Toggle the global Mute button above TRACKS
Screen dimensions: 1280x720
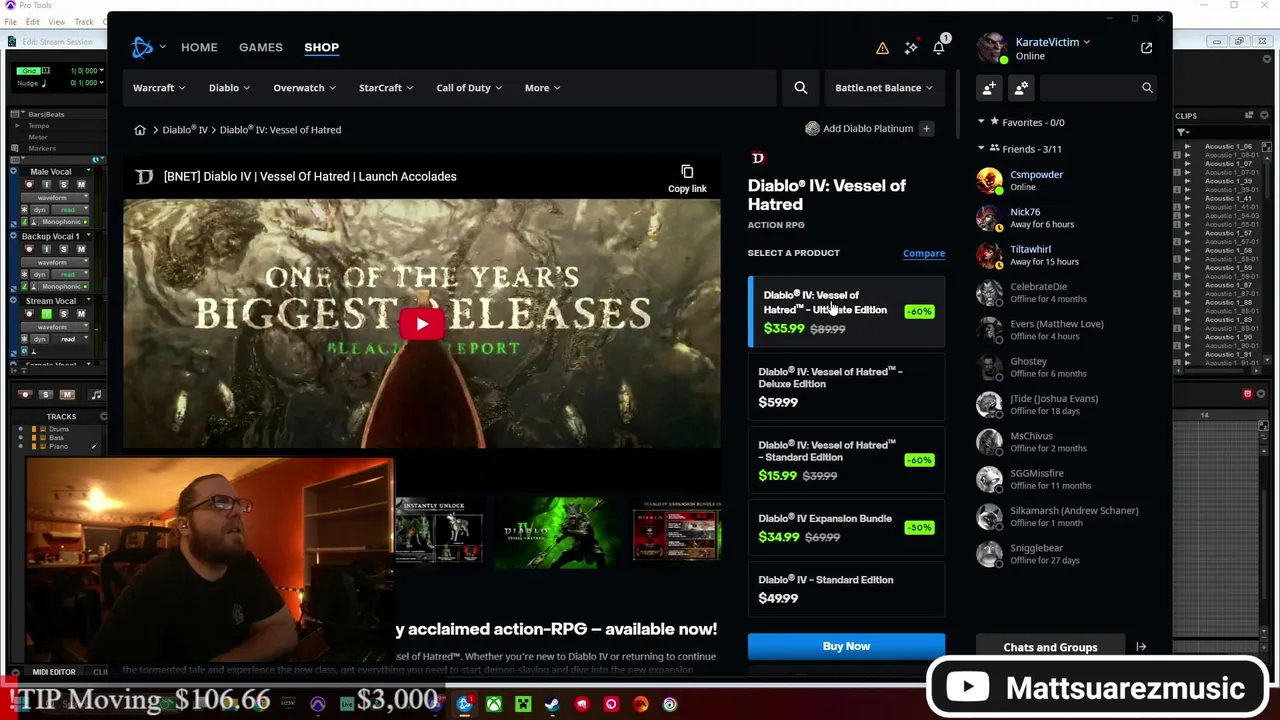point(67,395)
